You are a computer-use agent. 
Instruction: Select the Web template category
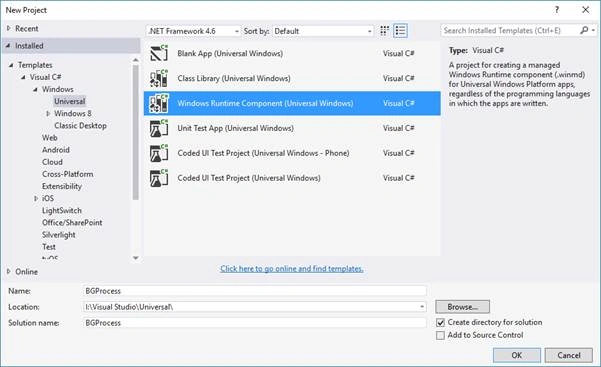point(50,138)
